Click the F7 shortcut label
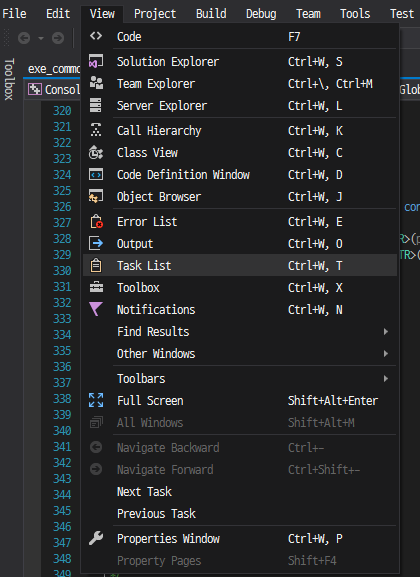 [x=294, y=37]
